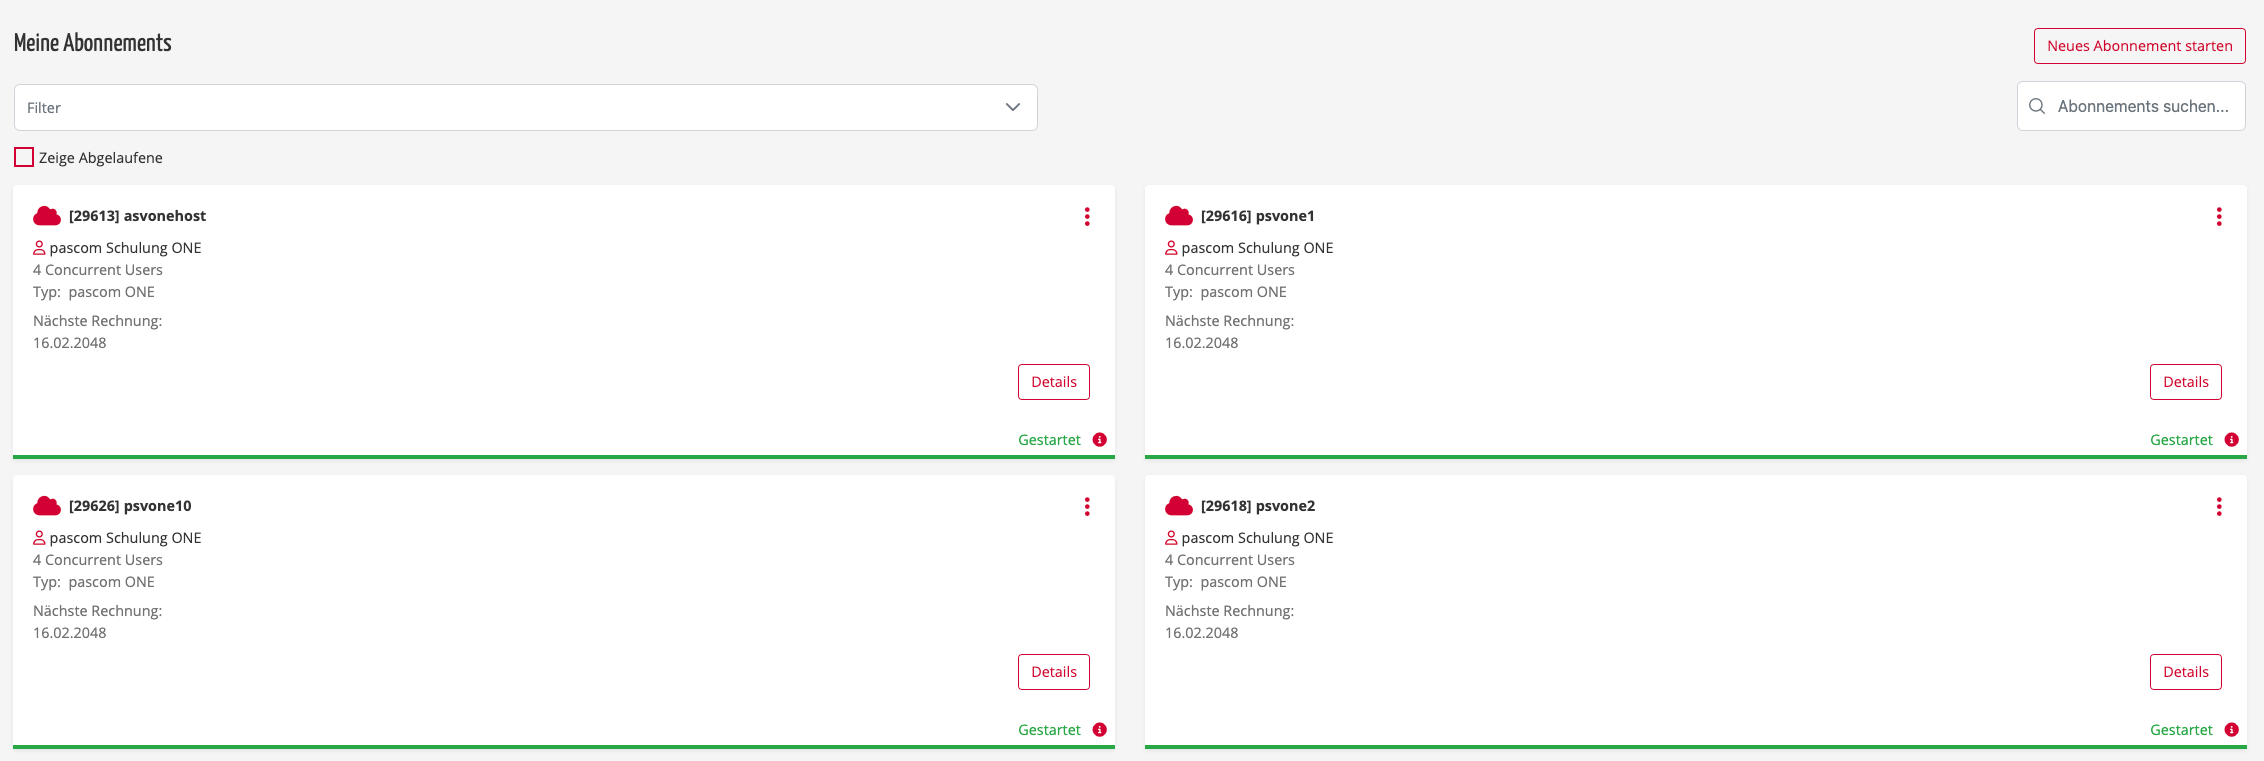
Task: Click 4 Concurrent Users in psvone2 card
Action: tap(1230, 560)
